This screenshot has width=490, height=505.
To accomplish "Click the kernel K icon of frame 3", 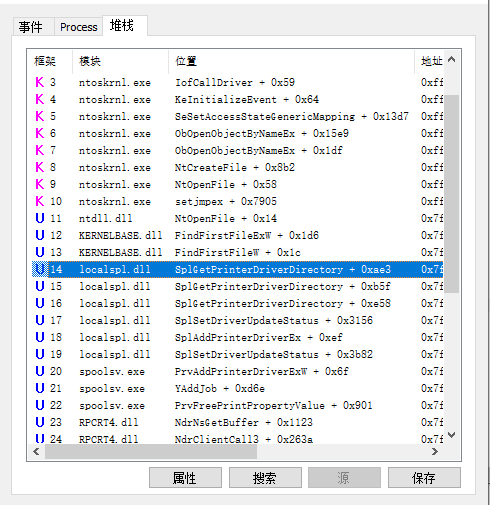I will (40, 82).
